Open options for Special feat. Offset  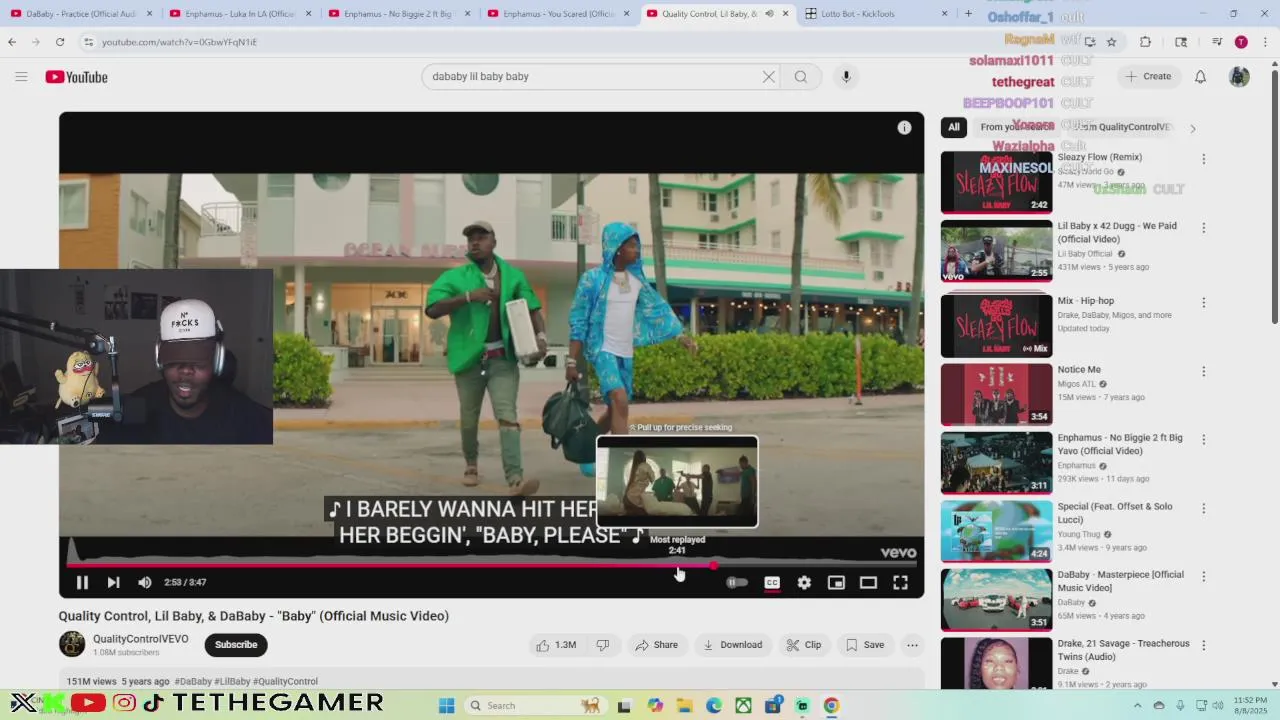(x=1203, y=509)
